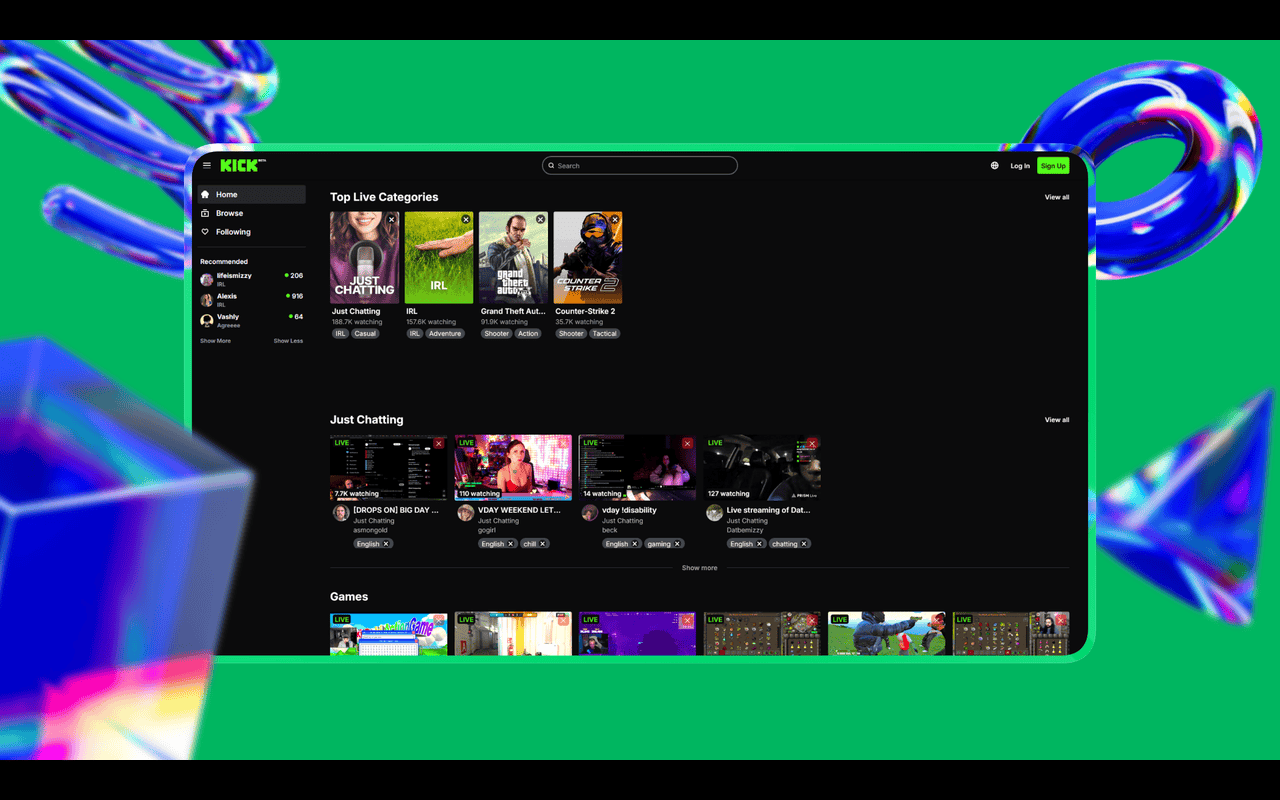Expand Recommended list with Show More
Screen dimensions: 1280x800
pyautogui.click(x=215, y=341)
